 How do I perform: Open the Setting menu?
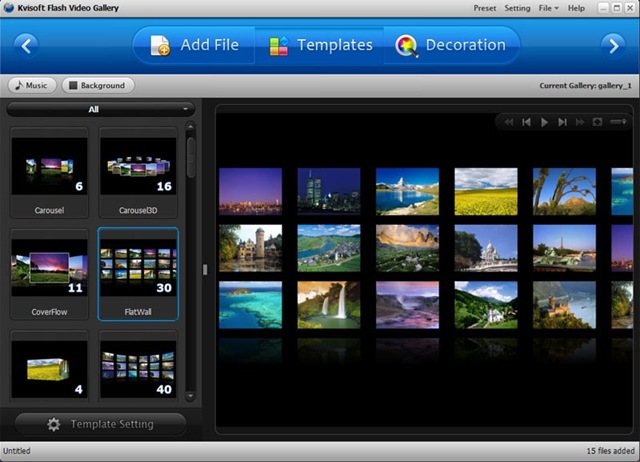pos(517,8)
